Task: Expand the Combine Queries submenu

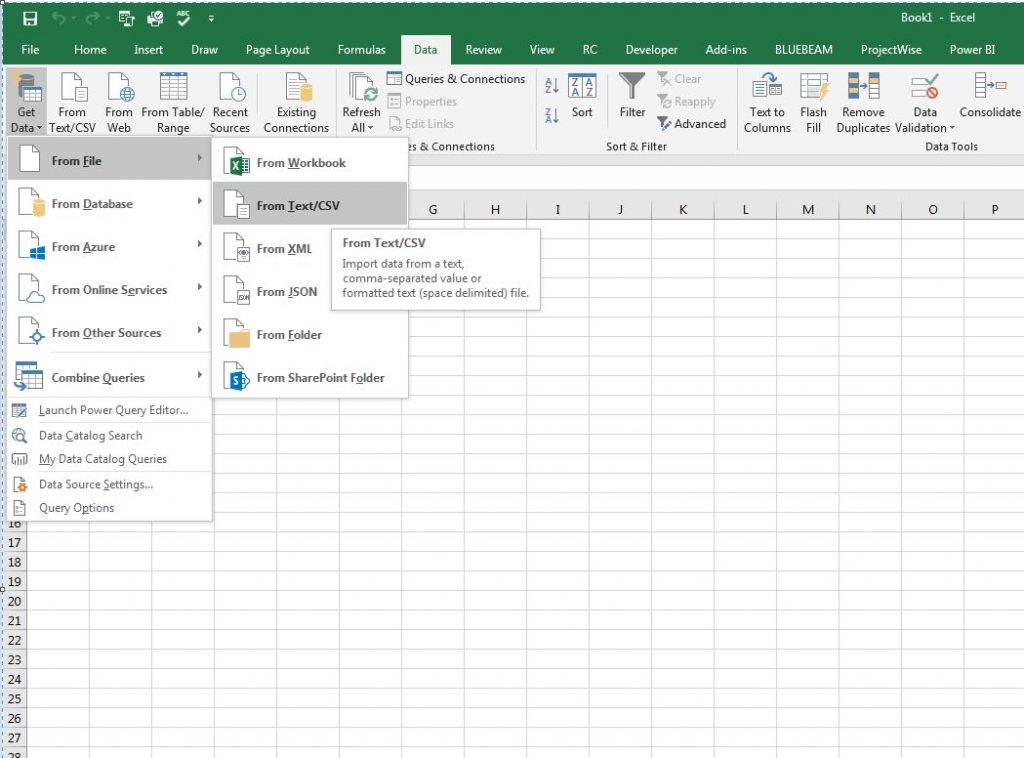Action: point(109,377)
